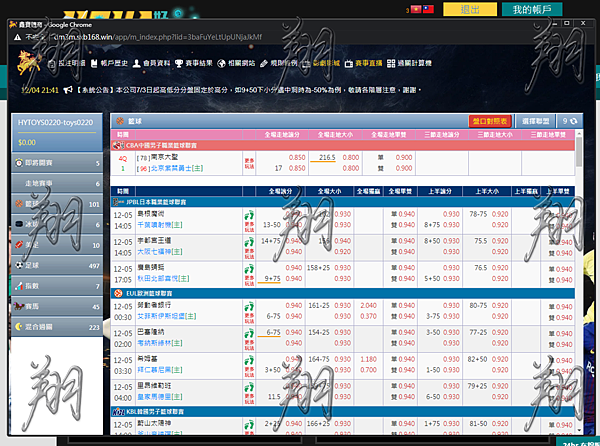This screenshot has width=600, height=446.
Task: Click the browser address bar URL
Action: [156, 37]
